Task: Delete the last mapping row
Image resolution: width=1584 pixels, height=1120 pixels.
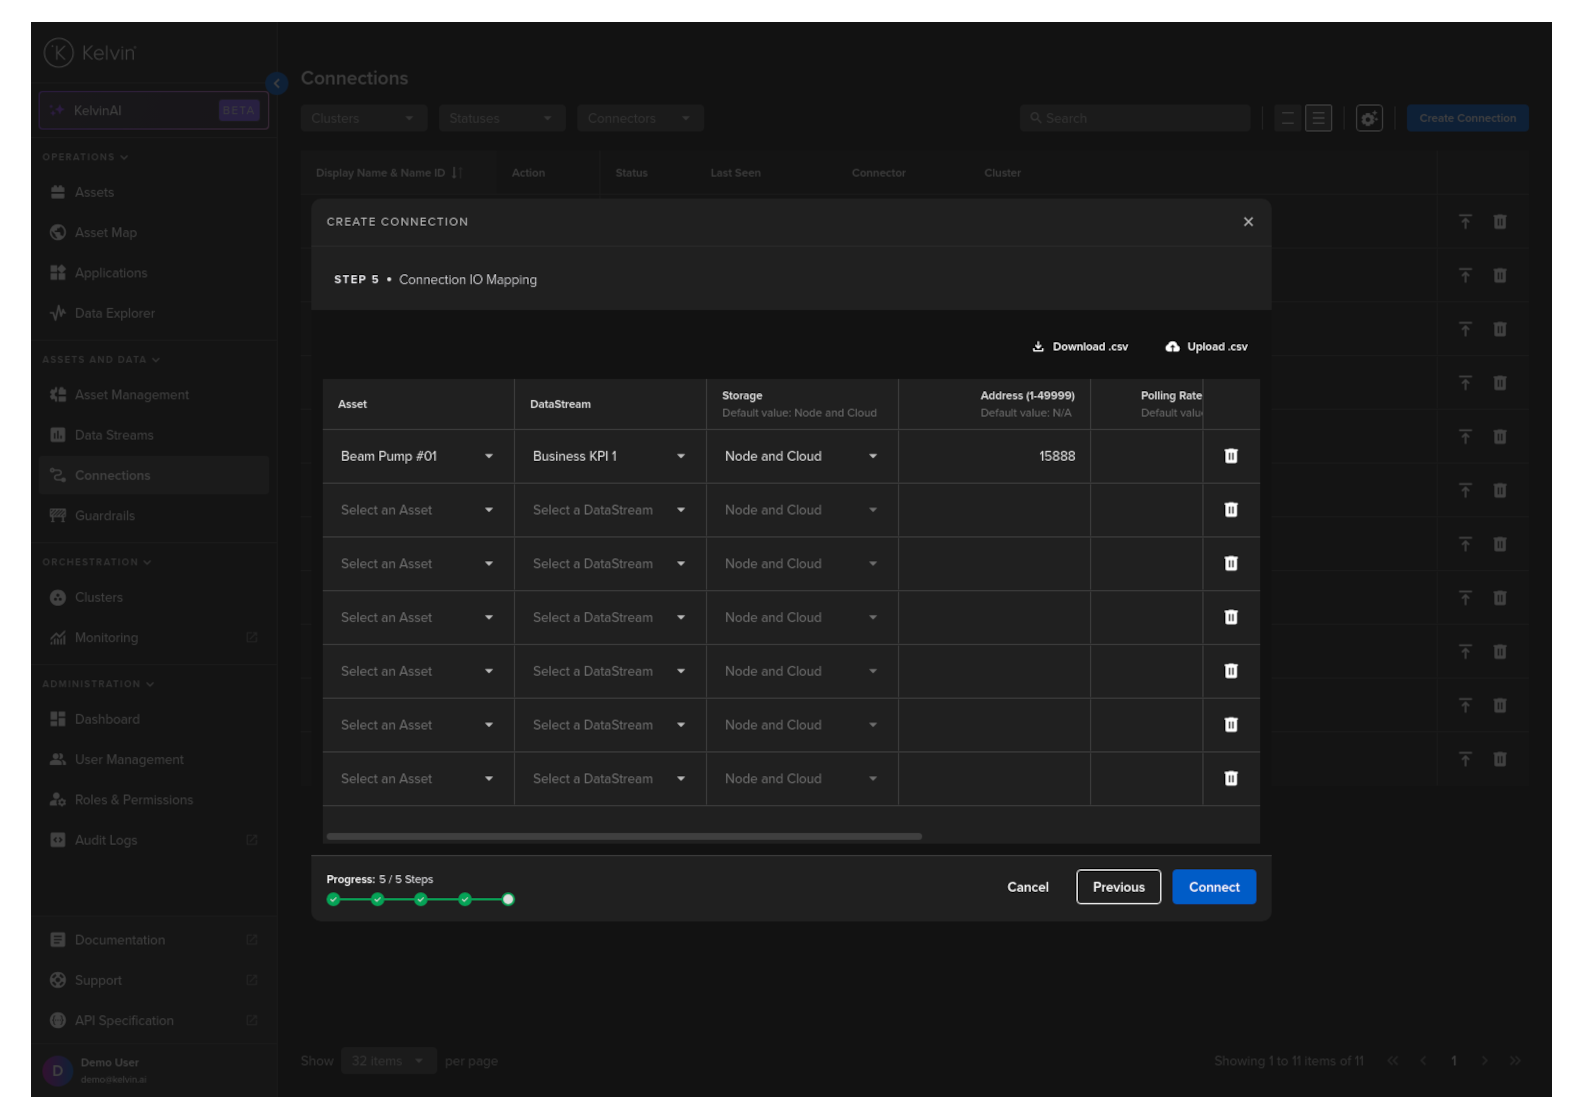Action: [1231, 779]
